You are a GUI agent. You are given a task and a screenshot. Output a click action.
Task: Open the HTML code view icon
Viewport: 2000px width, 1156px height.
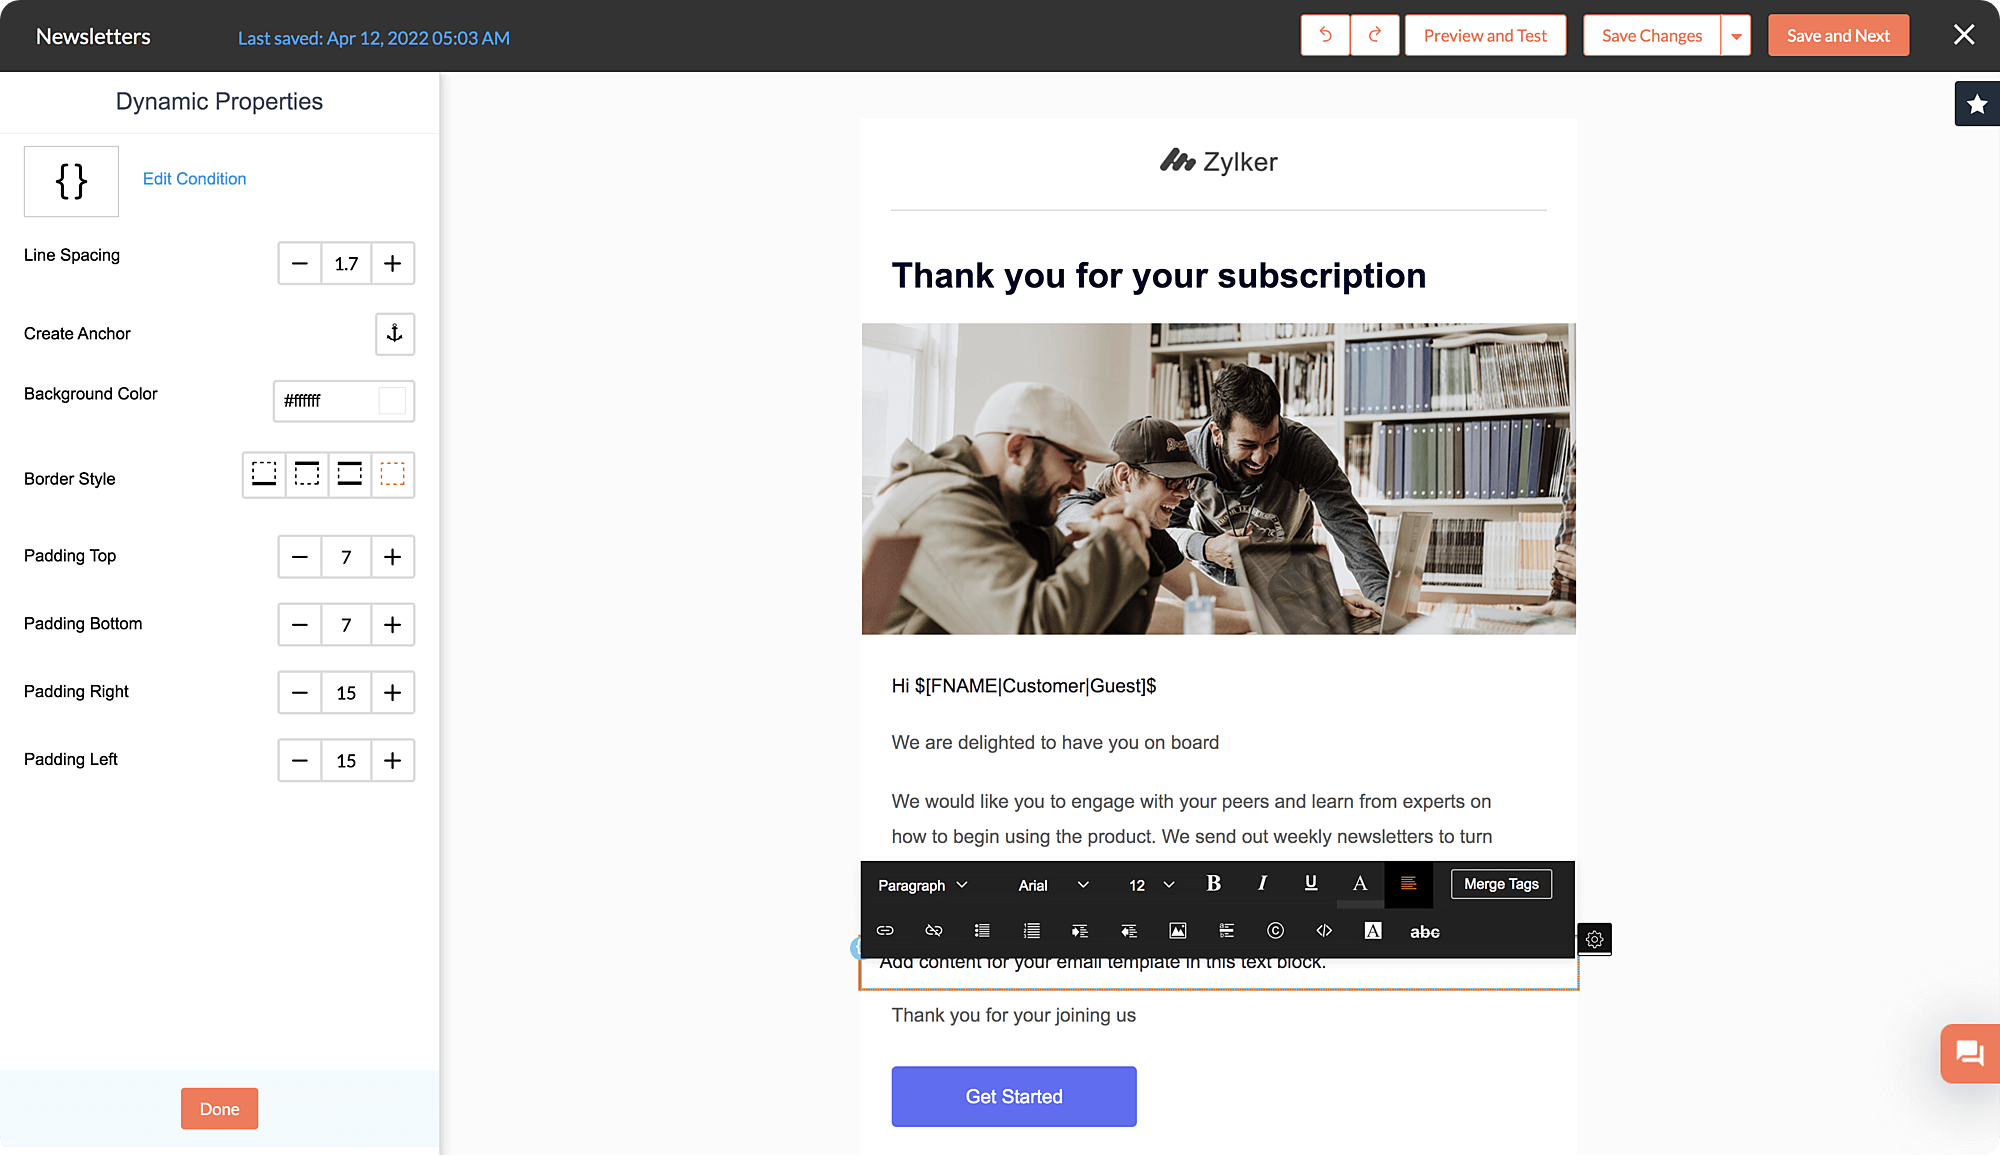click(1324, 931)
